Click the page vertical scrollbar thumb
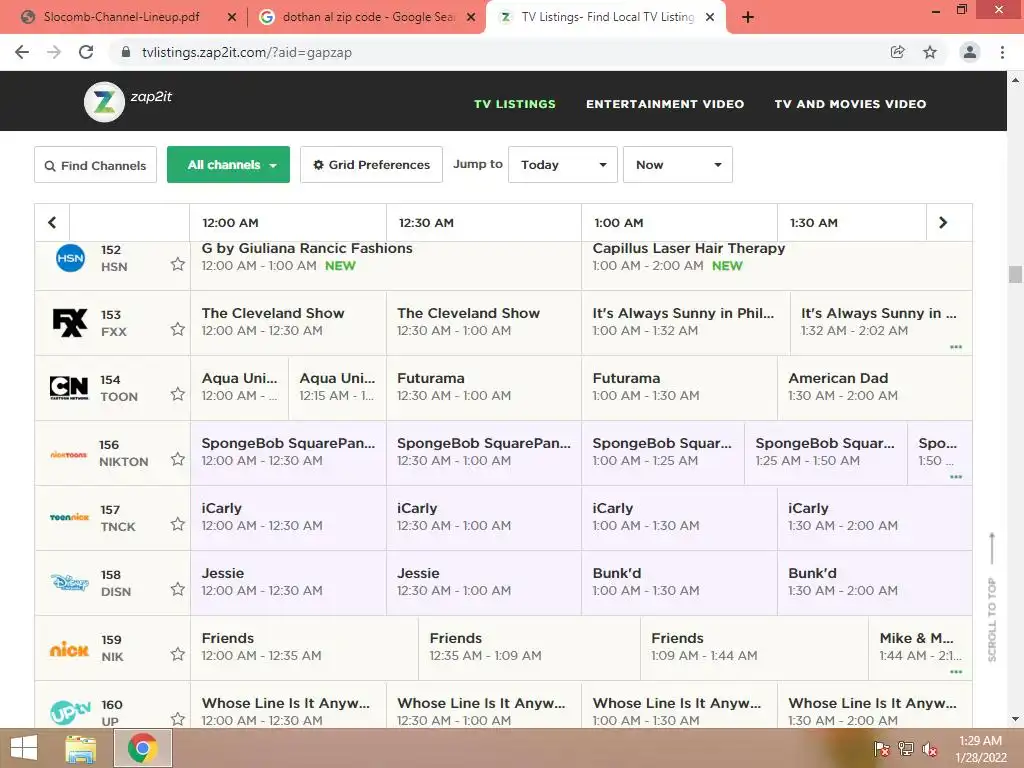 tap(1015, 274)
